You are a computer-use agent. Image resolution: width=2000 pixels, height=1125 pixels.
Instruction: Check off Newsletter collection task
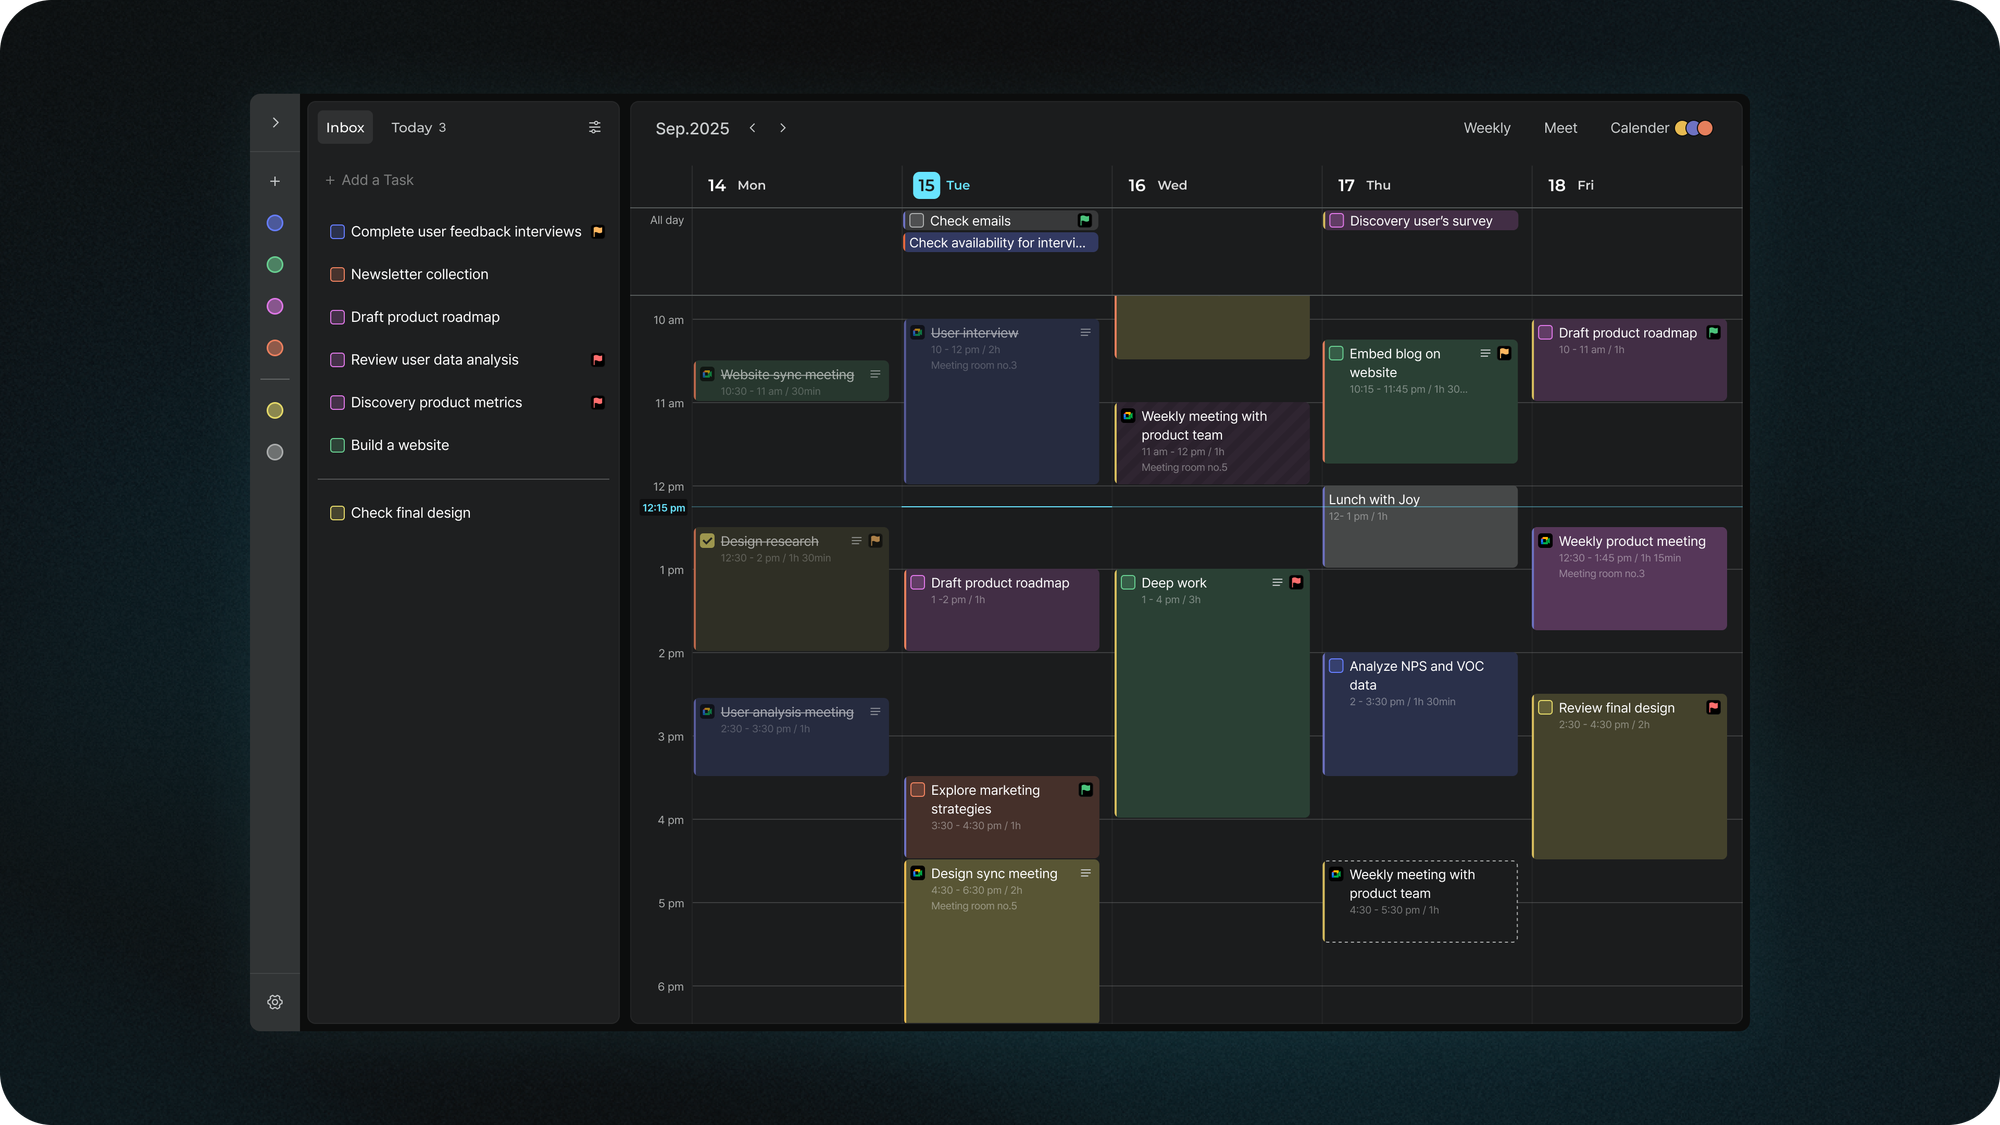(x=337, y=274)
